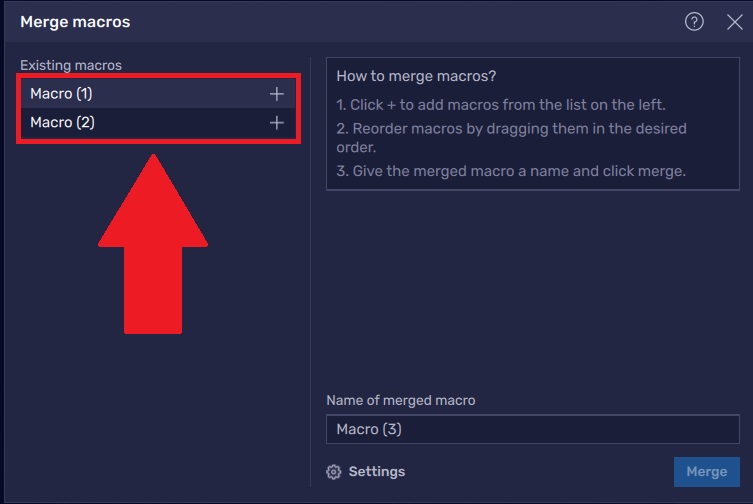Click the 'Merge macros' dialog title

(x=75, y=21)
